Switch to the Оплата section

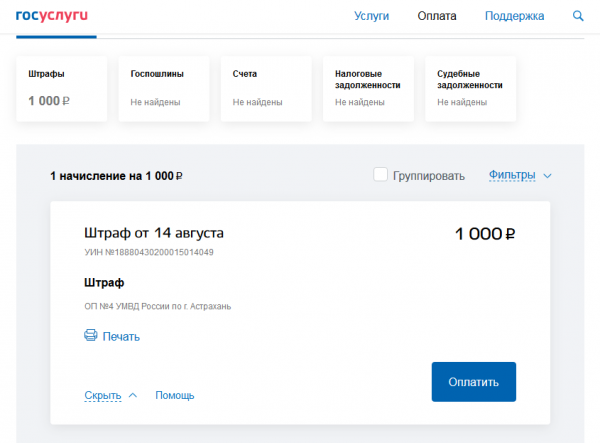pos(437,16)
